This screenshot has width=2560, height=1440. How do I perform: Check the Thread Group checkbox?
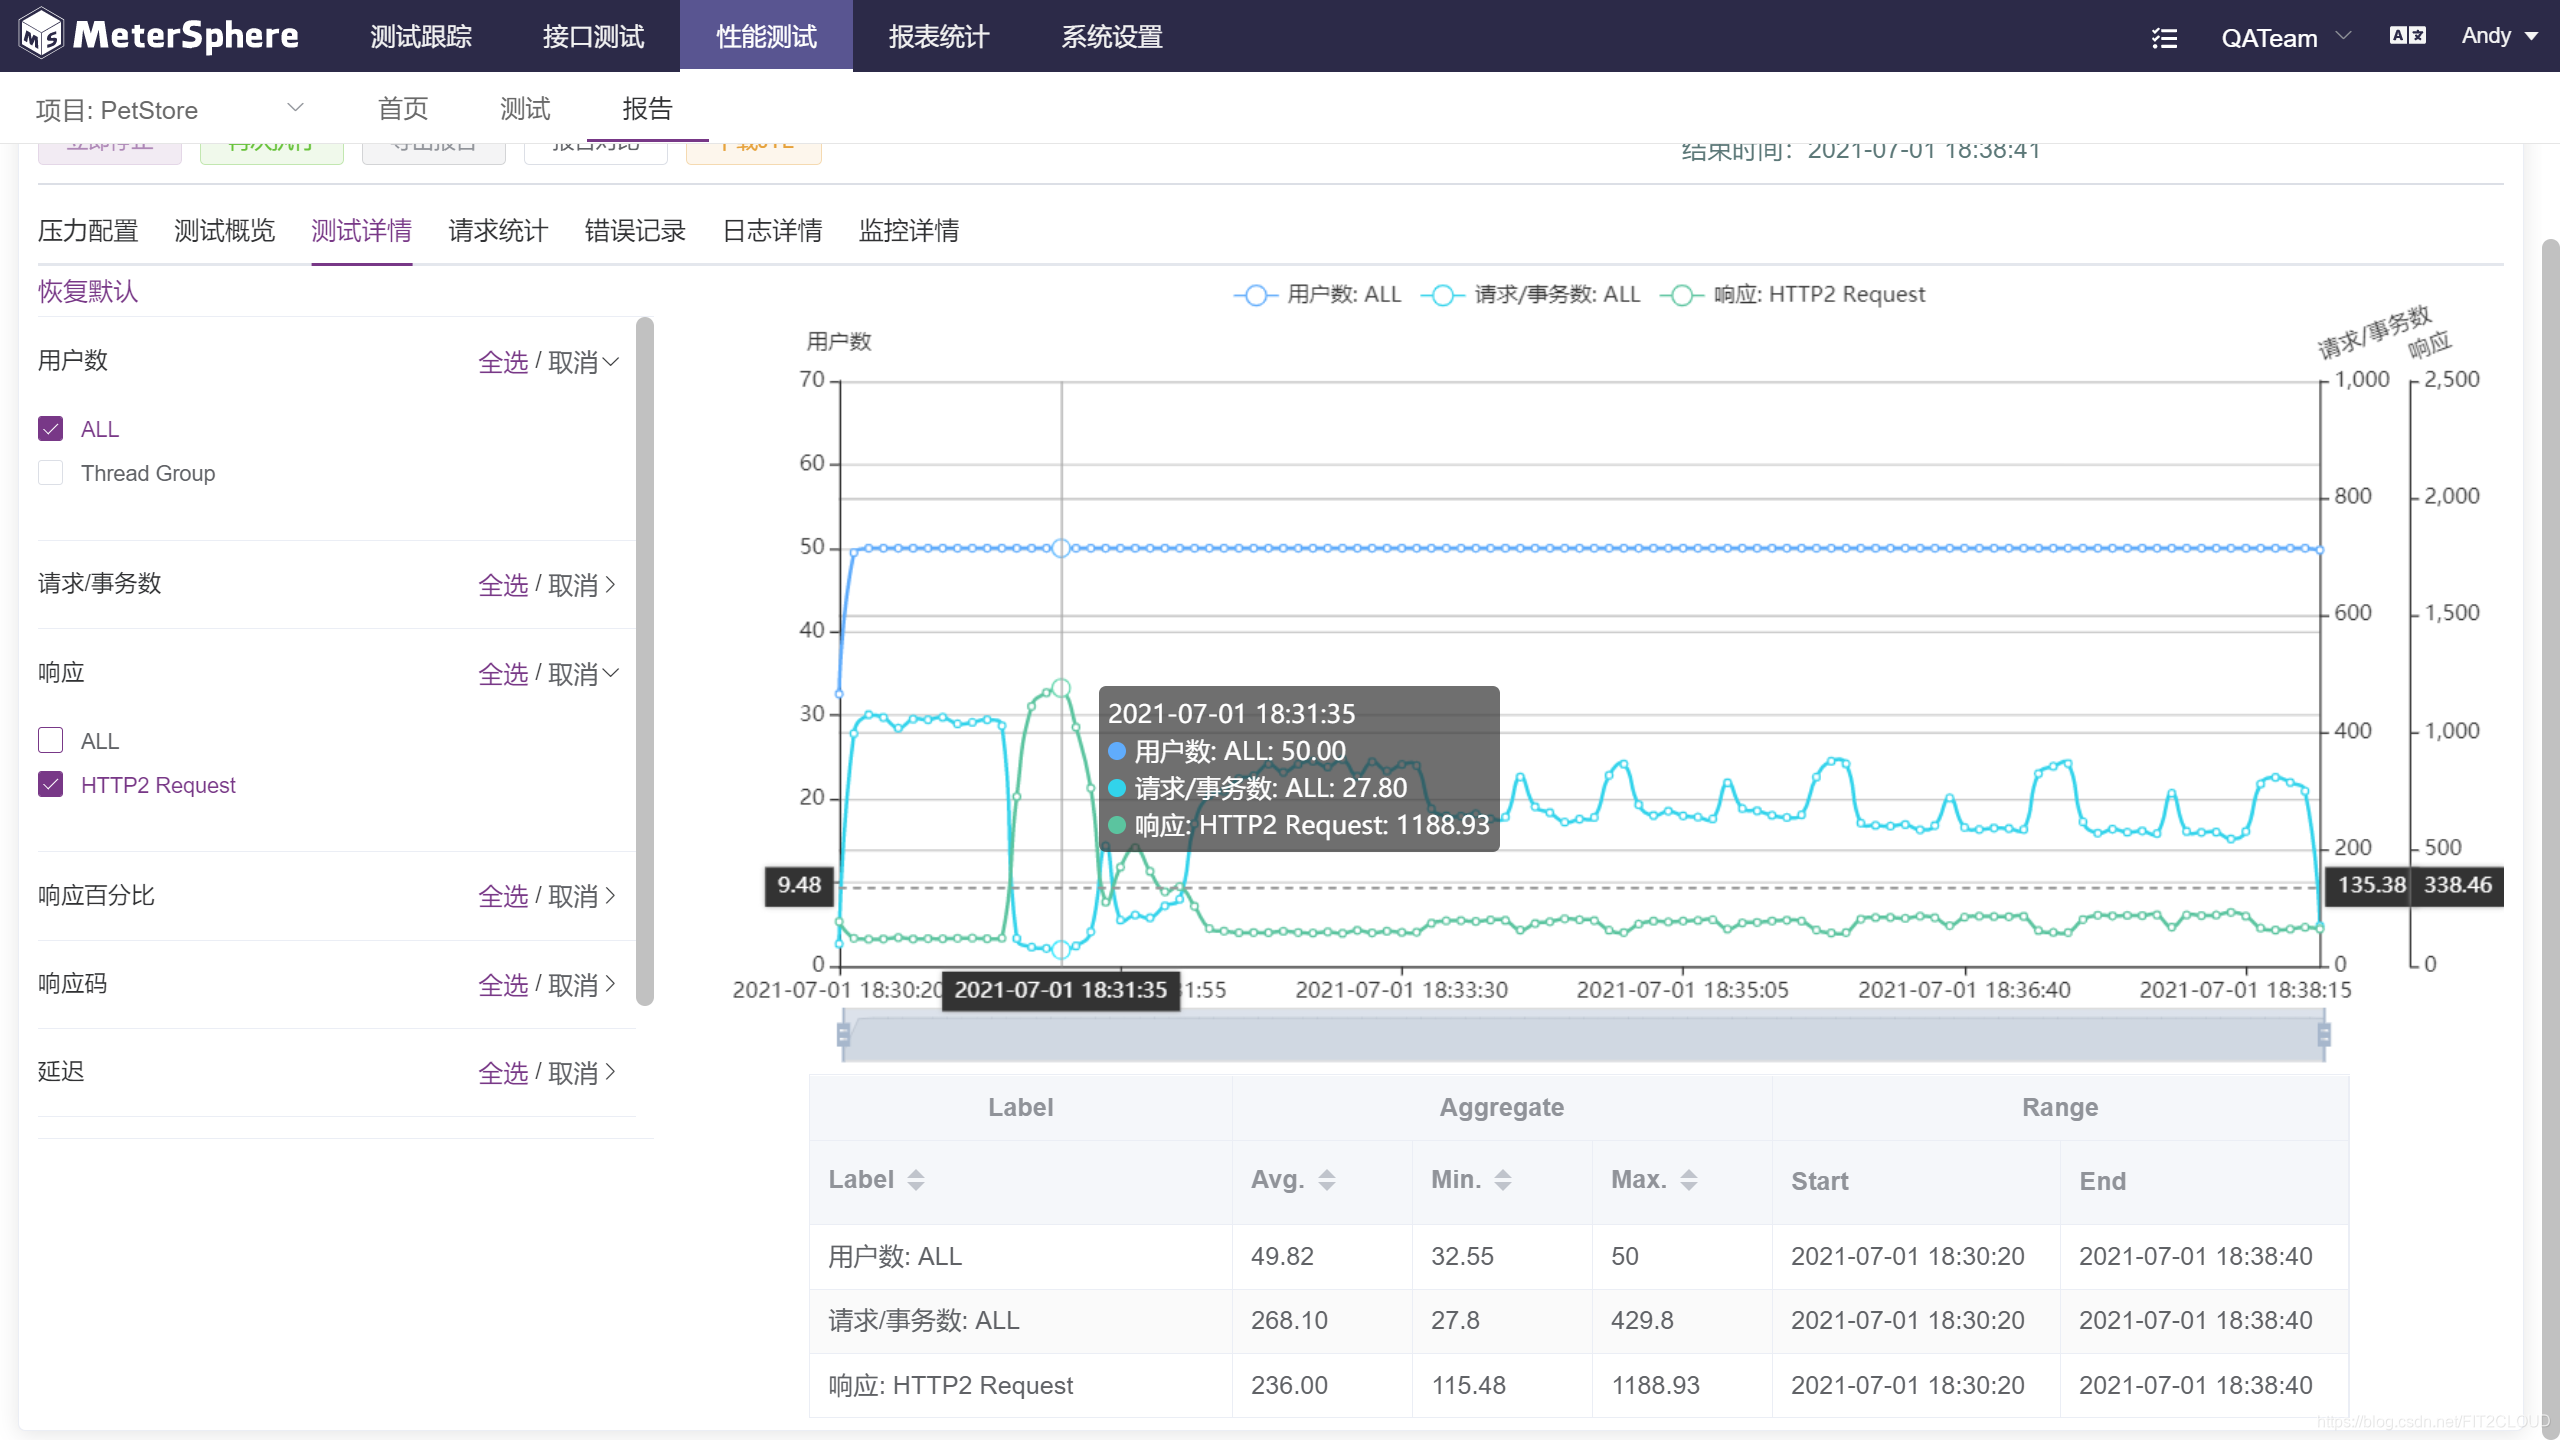[51, 473]
